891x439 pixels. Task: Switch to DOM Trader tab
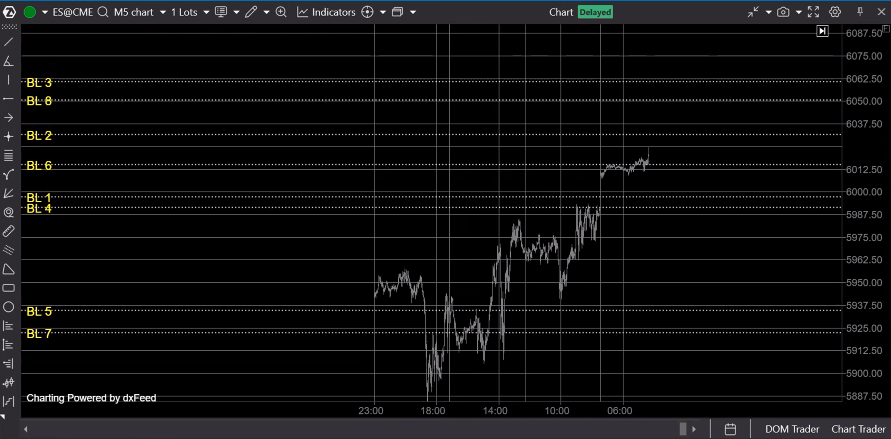[790, 429]
